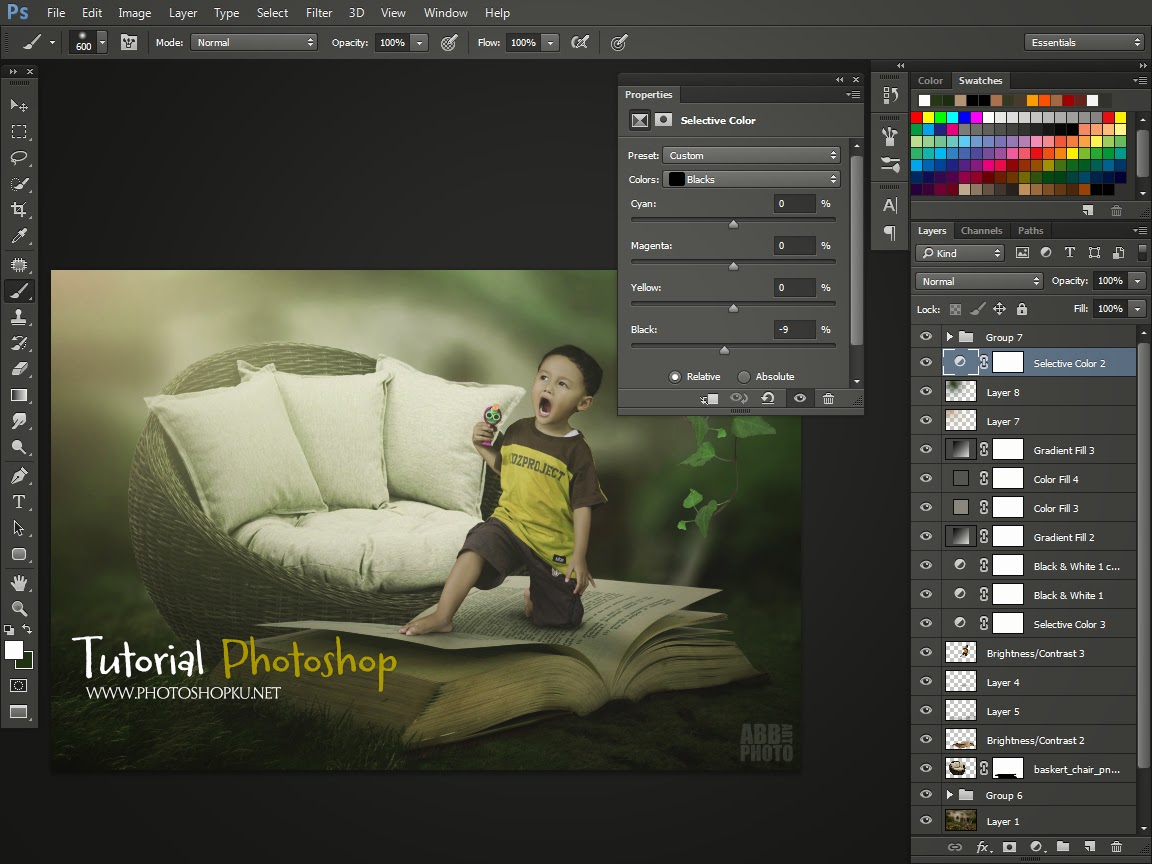Switch to the Channels tab
This screenshot has height=864, width=1152.
981,231
